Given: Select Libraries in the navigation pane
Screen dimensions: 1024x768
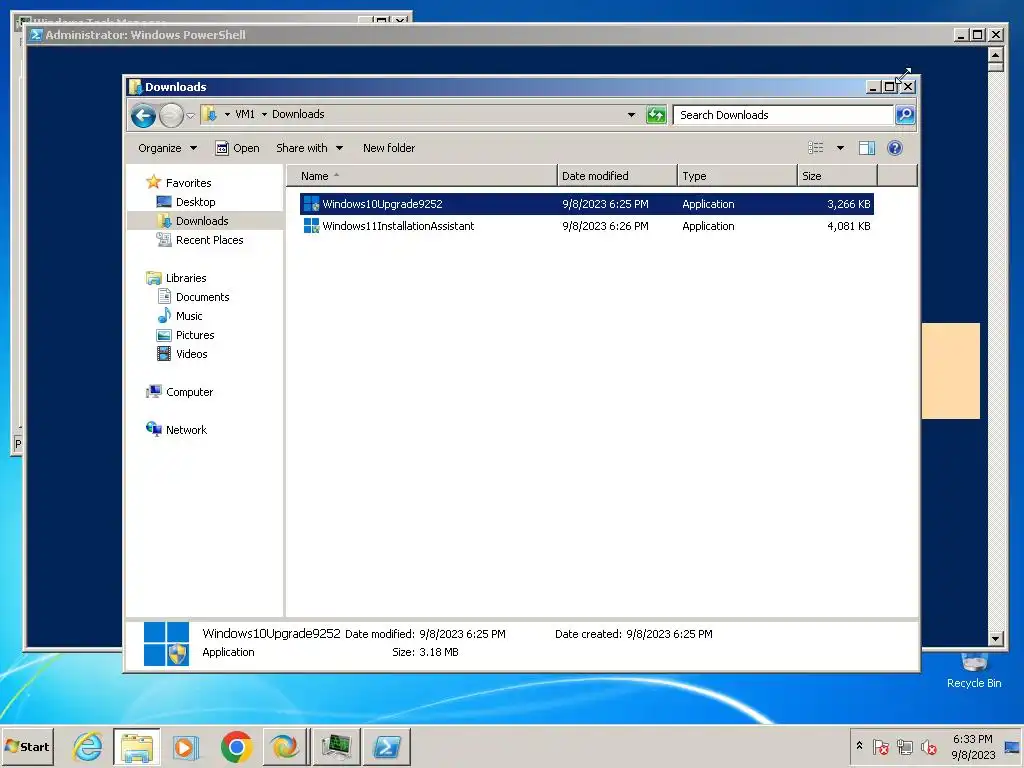Looking at the screenshot, I should (176, 278).
